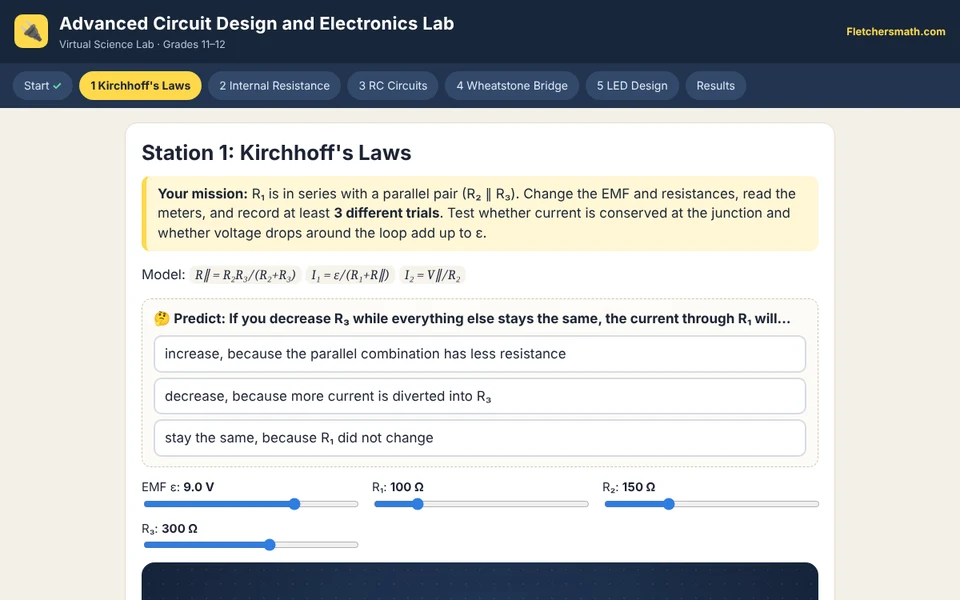Click the Station 1: Kirchhoff's Laws heading
This screenshot has height=600, width=960.
[x=276, y=152]
